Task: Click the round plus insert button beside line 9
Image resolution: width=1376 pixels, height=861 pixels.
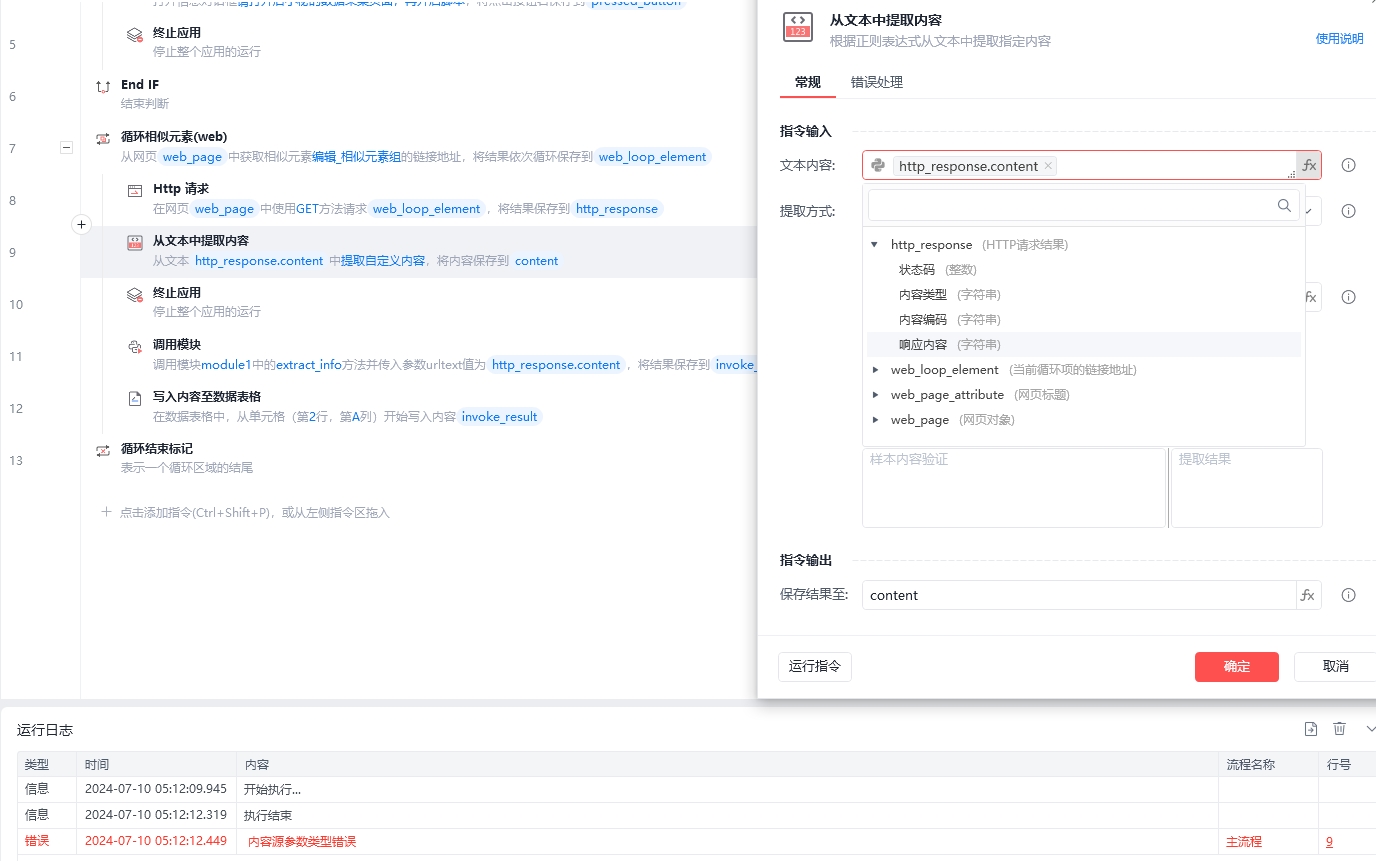Action: click(x=82, y=225)
